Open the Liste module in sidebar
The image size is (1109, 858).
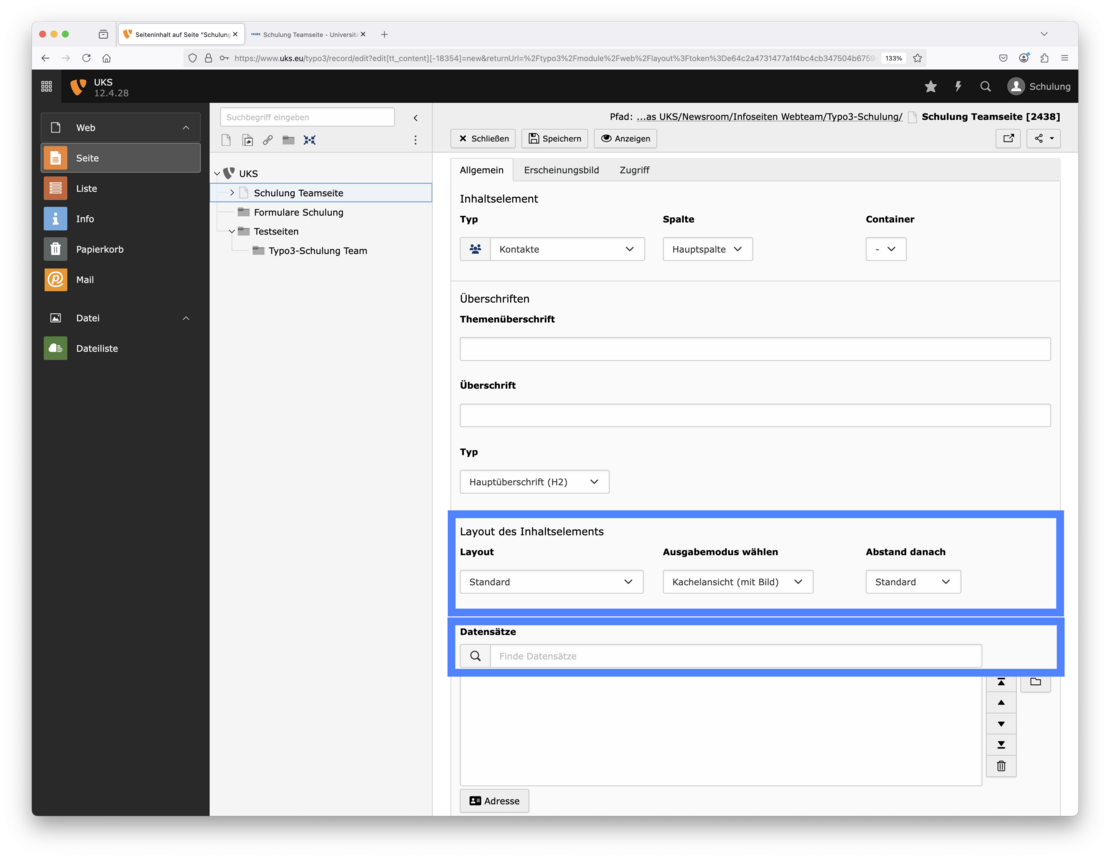coord(86,188)
